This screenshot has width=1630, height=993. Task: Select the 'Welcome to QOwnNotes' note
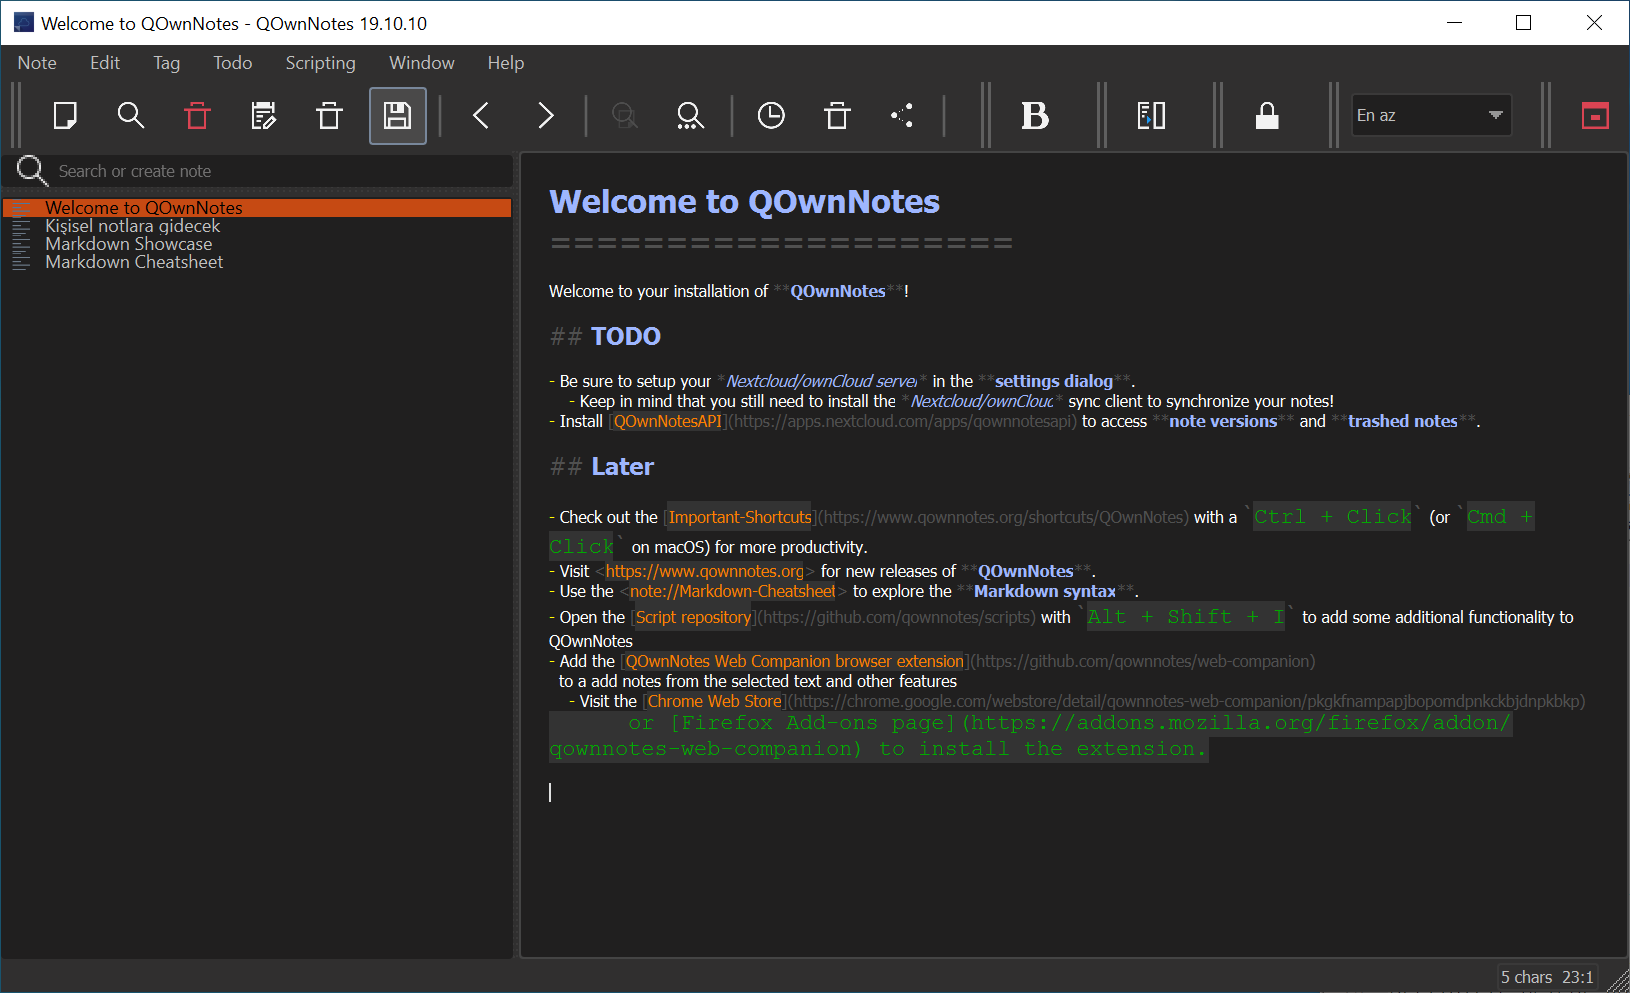coord(257,208)
